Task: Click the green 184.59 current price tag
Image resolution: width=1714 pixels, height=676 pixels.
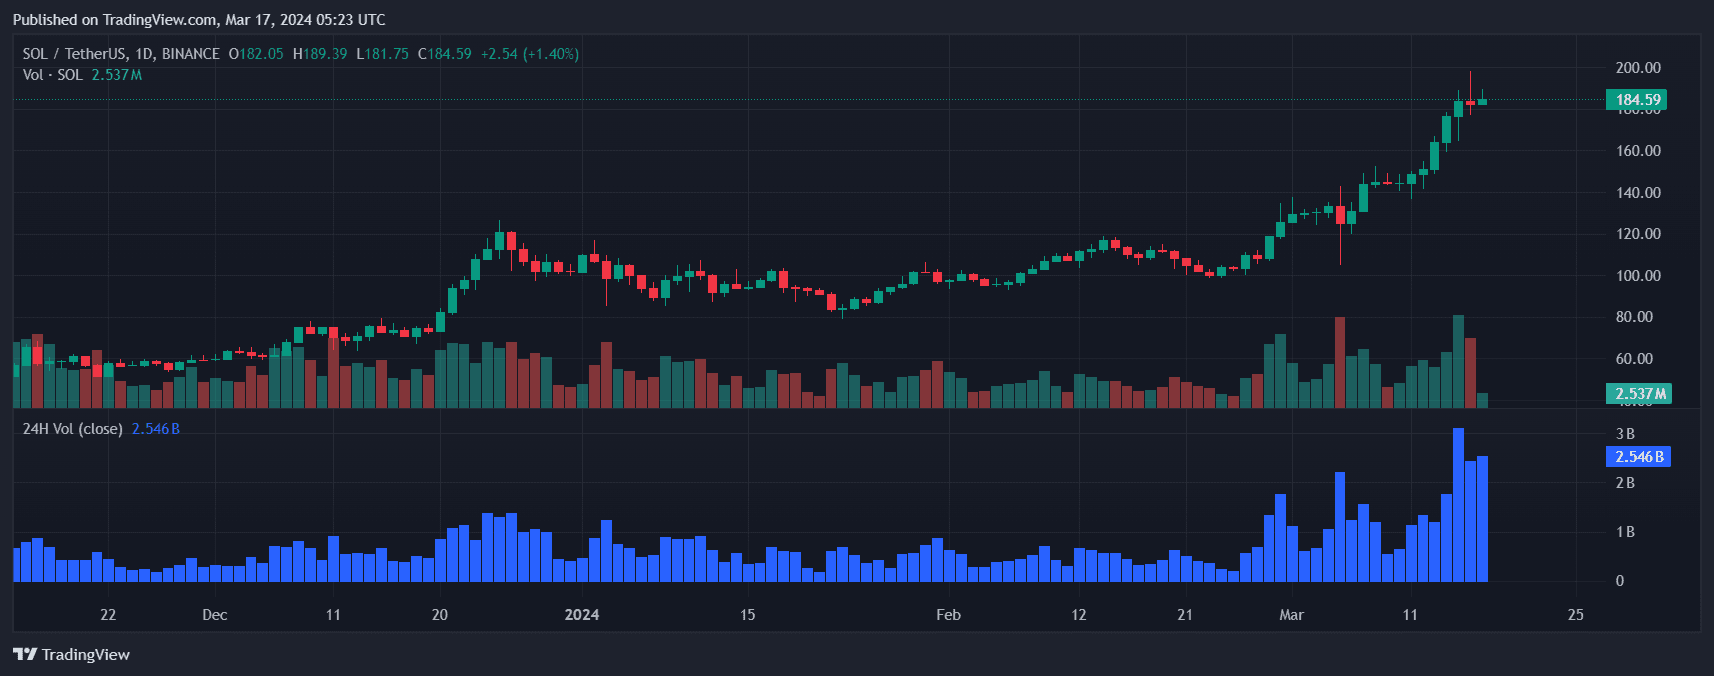Action: [1637, 100]
